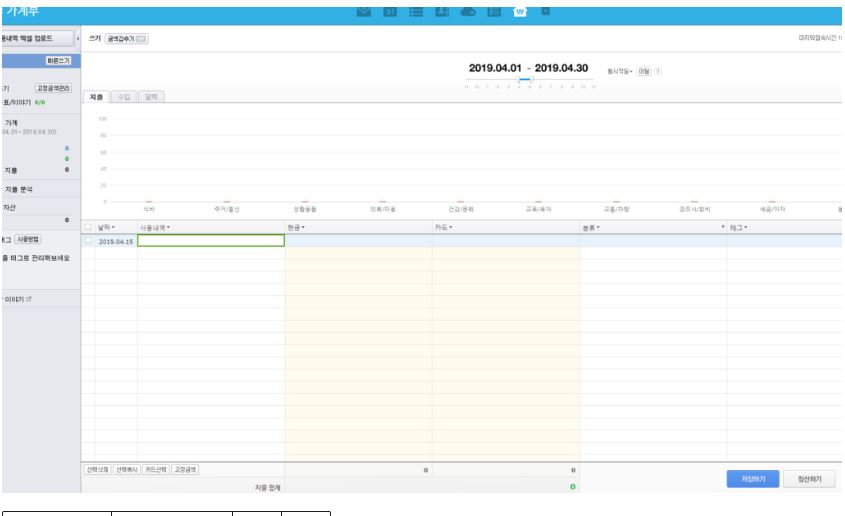Click the 고정금액 button below table

tap(185, 470)
